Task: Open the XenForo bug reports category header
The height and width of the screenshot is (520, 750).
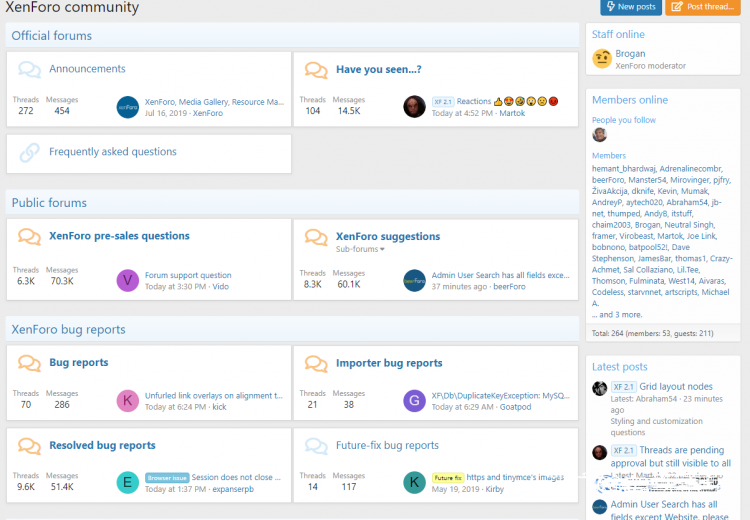Action: pos(68,330)
